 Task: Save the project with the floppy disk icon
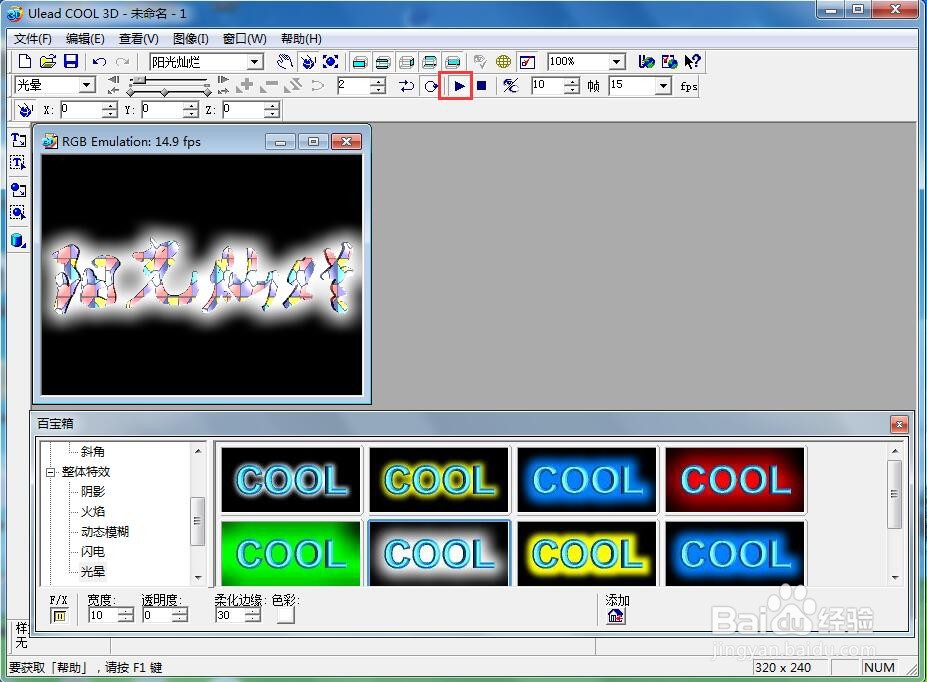point(71,61)
